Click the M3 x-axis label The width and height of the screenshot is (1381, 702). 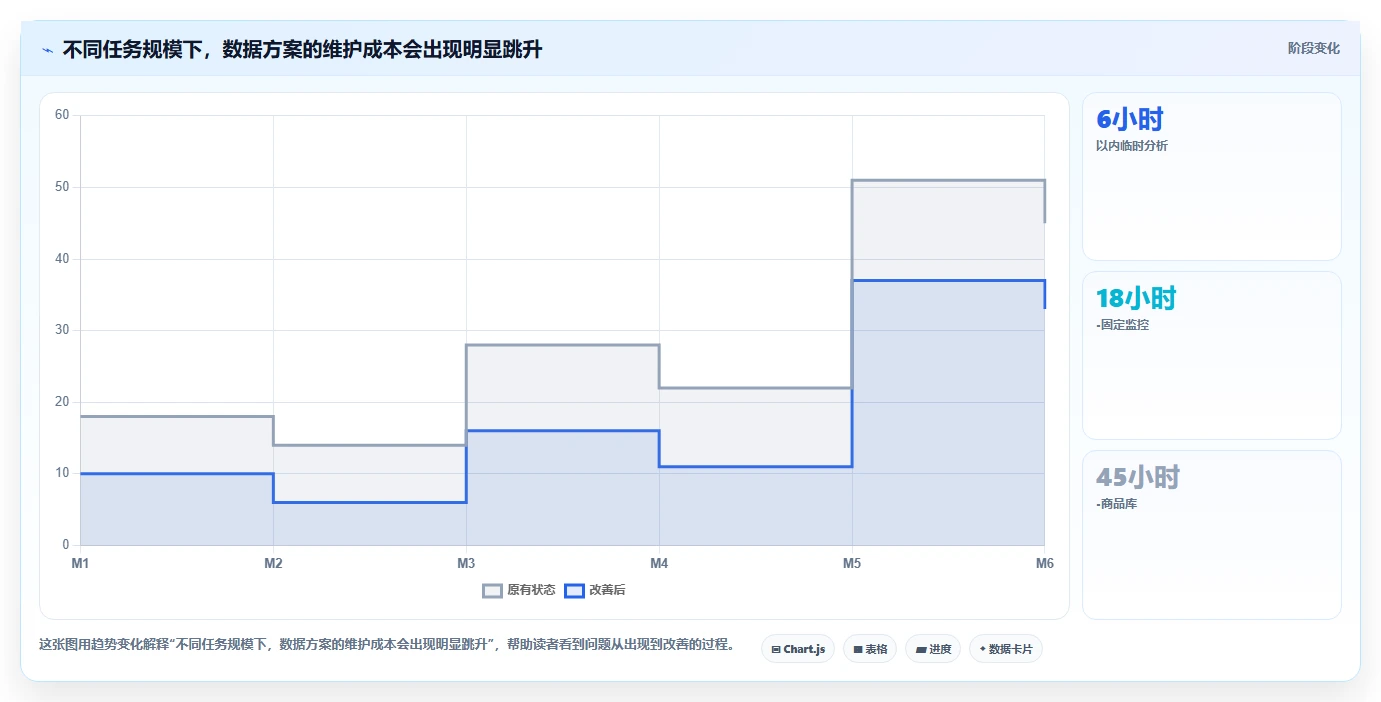(x=466, y=563)
